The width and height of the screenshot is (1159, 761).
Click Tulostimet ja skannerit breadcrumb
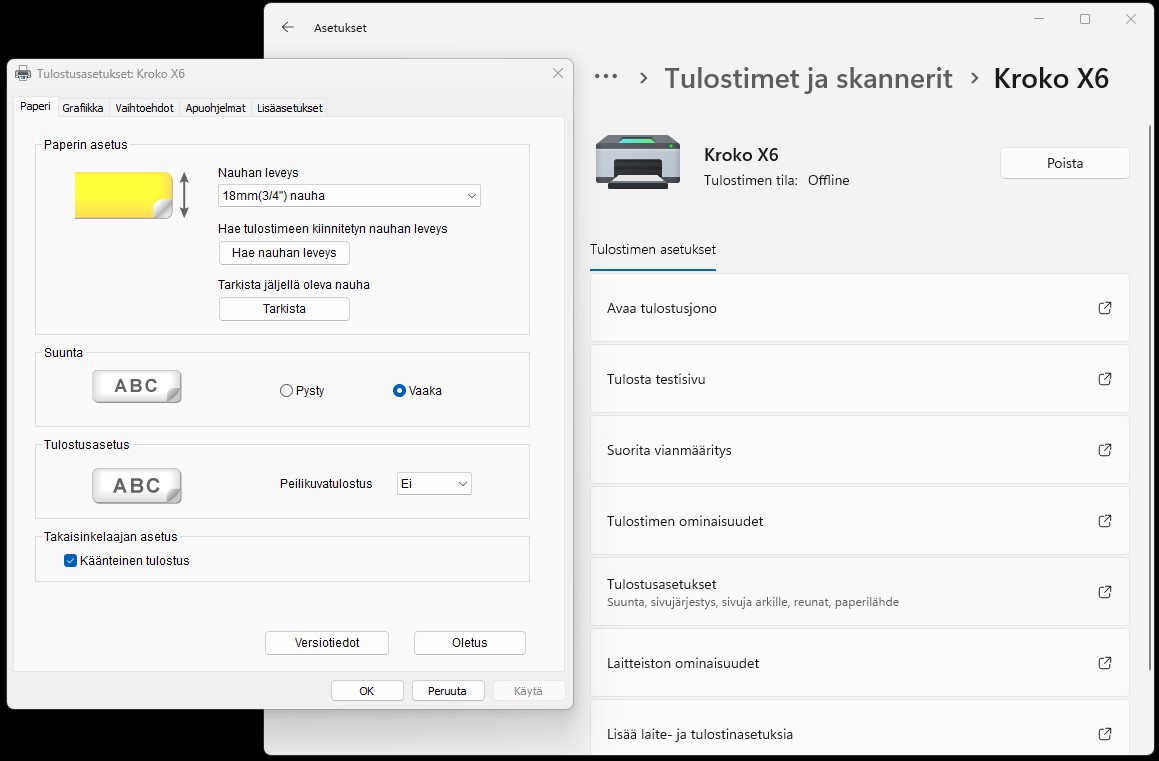click(x=808, y=78)
